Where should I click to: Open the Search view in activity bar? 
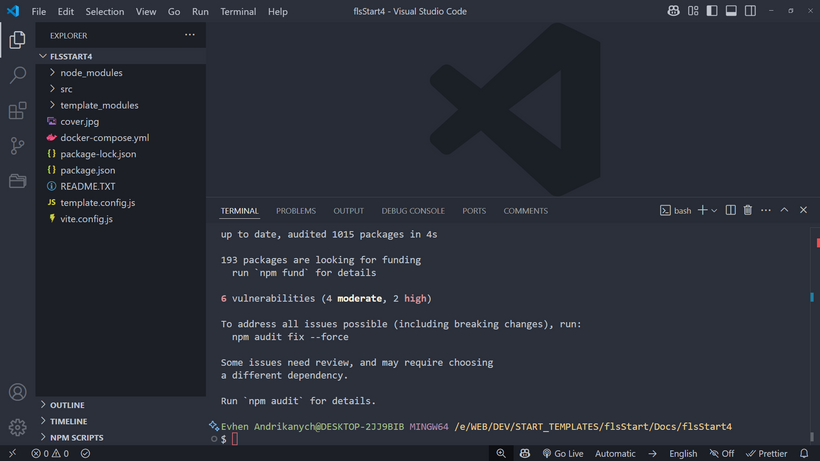(x=17, y=75)
